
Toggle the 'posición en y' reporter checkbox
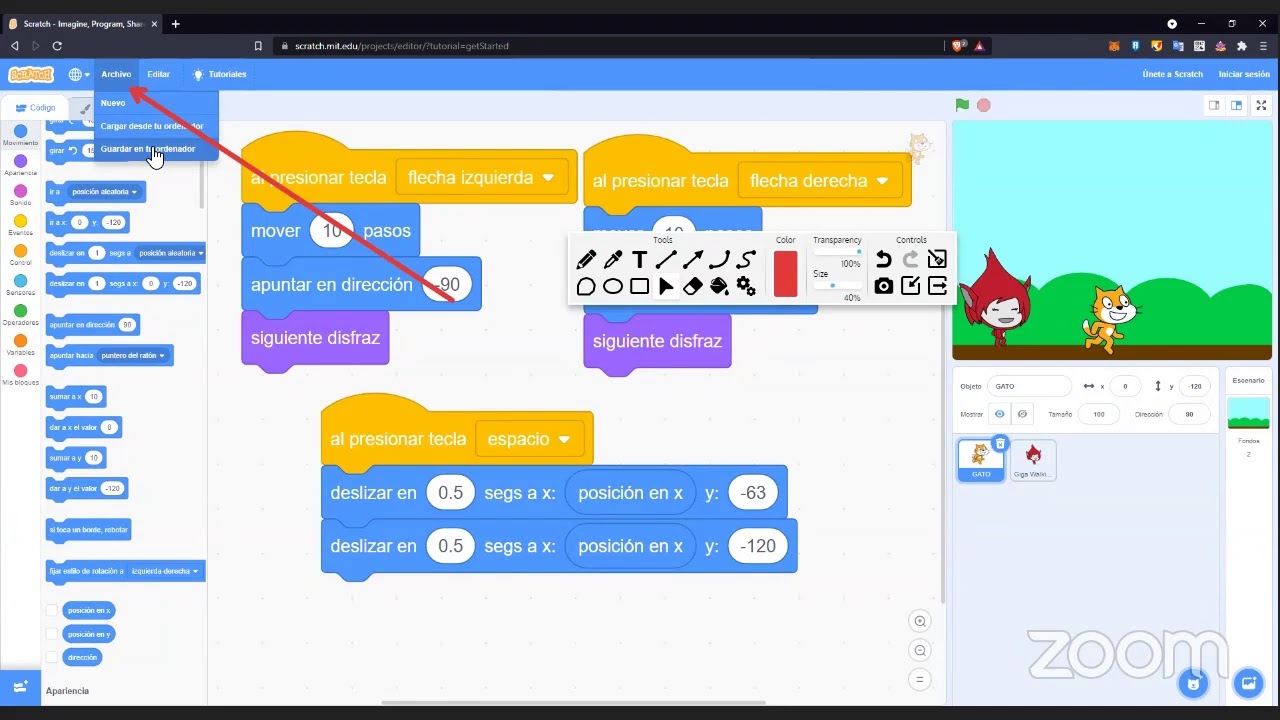click(52, 634)
